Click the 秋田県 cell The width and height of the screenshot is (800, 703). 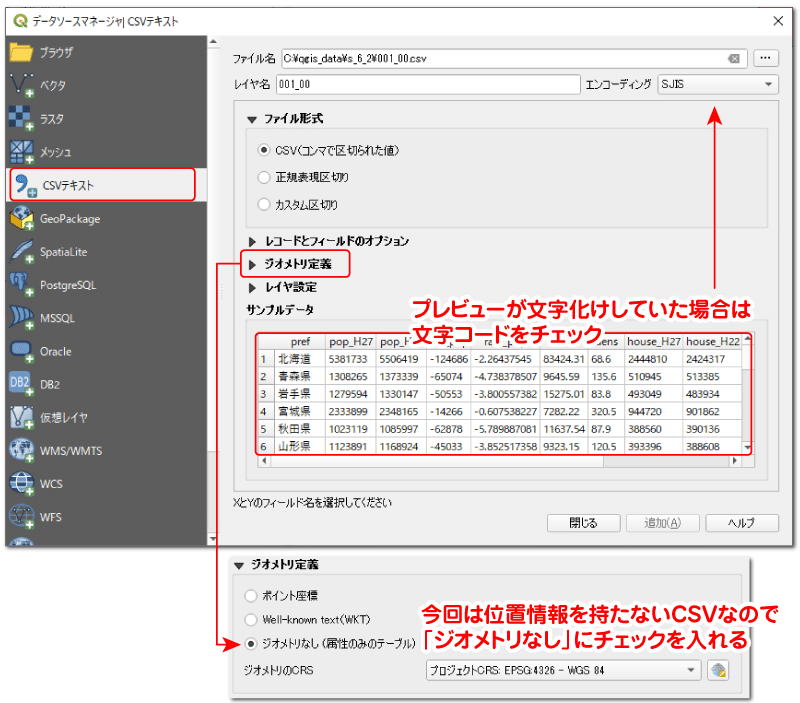click(x=300, y=429)
